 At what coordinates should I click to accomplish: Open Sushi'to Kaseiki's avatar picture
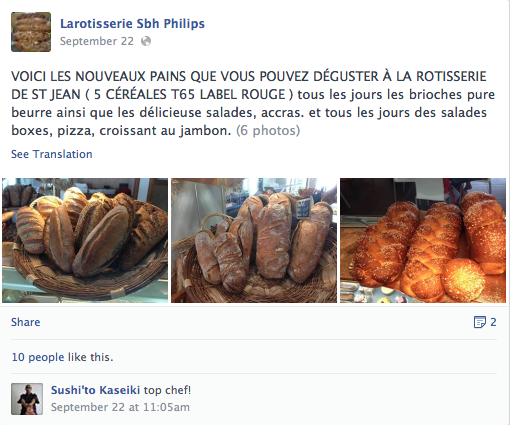27,399
